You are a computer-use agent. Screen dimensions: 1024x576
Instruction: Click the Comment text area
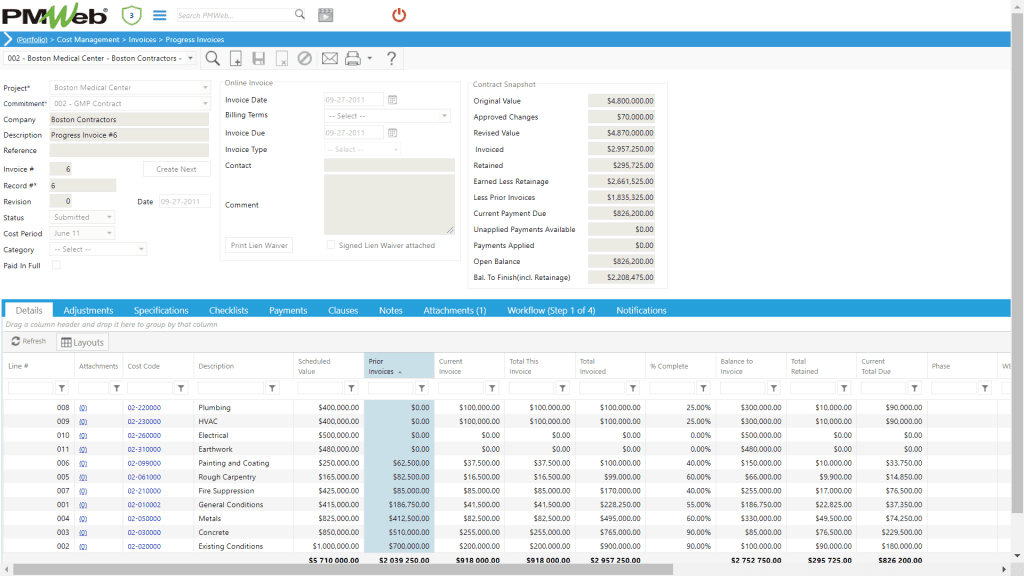click(x=389, y=205)
